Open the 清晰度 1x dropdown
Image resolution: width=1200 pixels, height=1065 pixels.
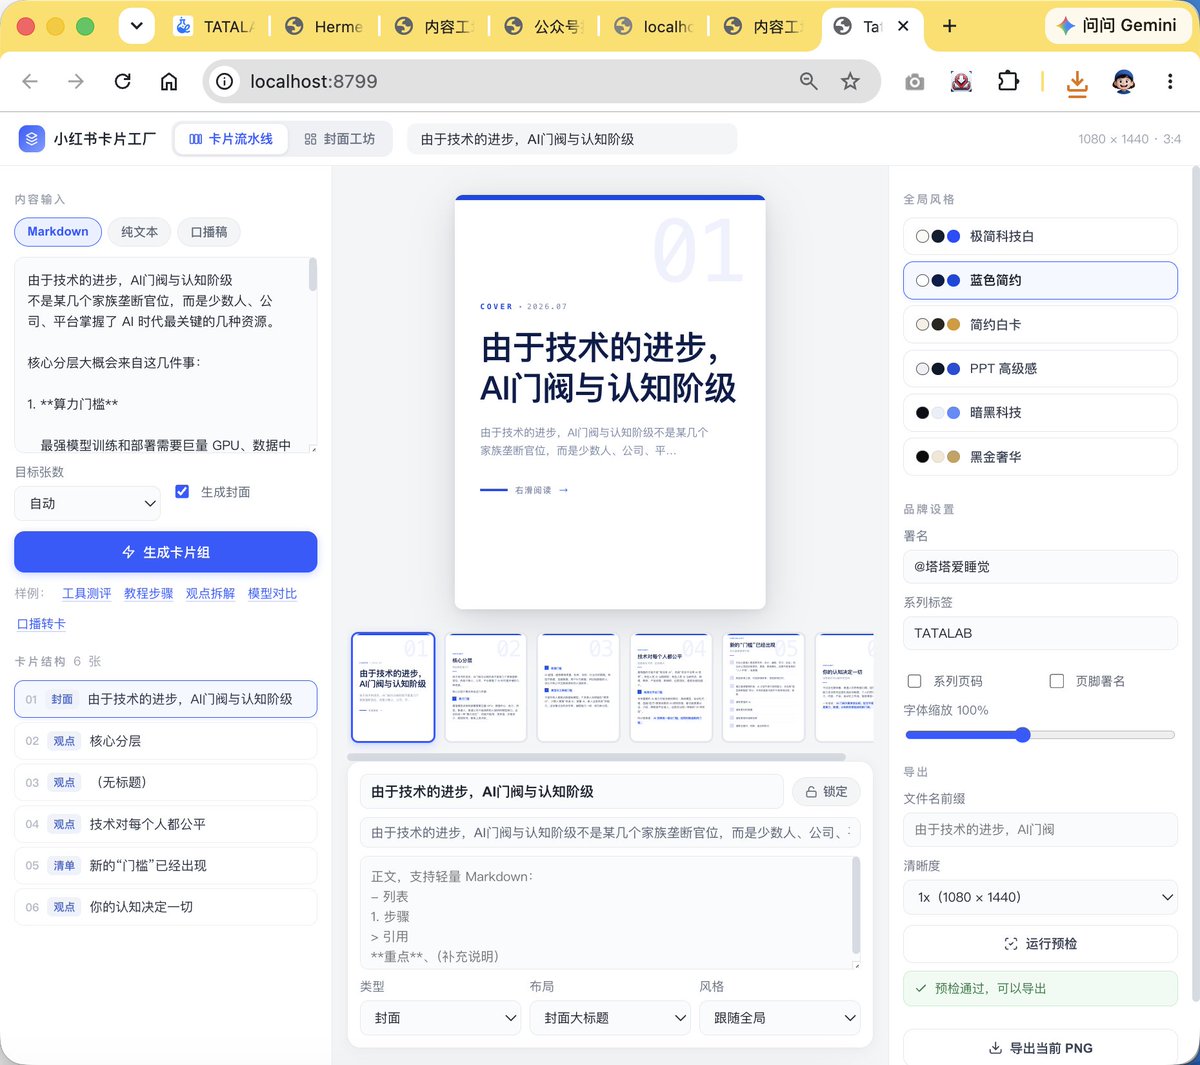tap(1040, 898)
